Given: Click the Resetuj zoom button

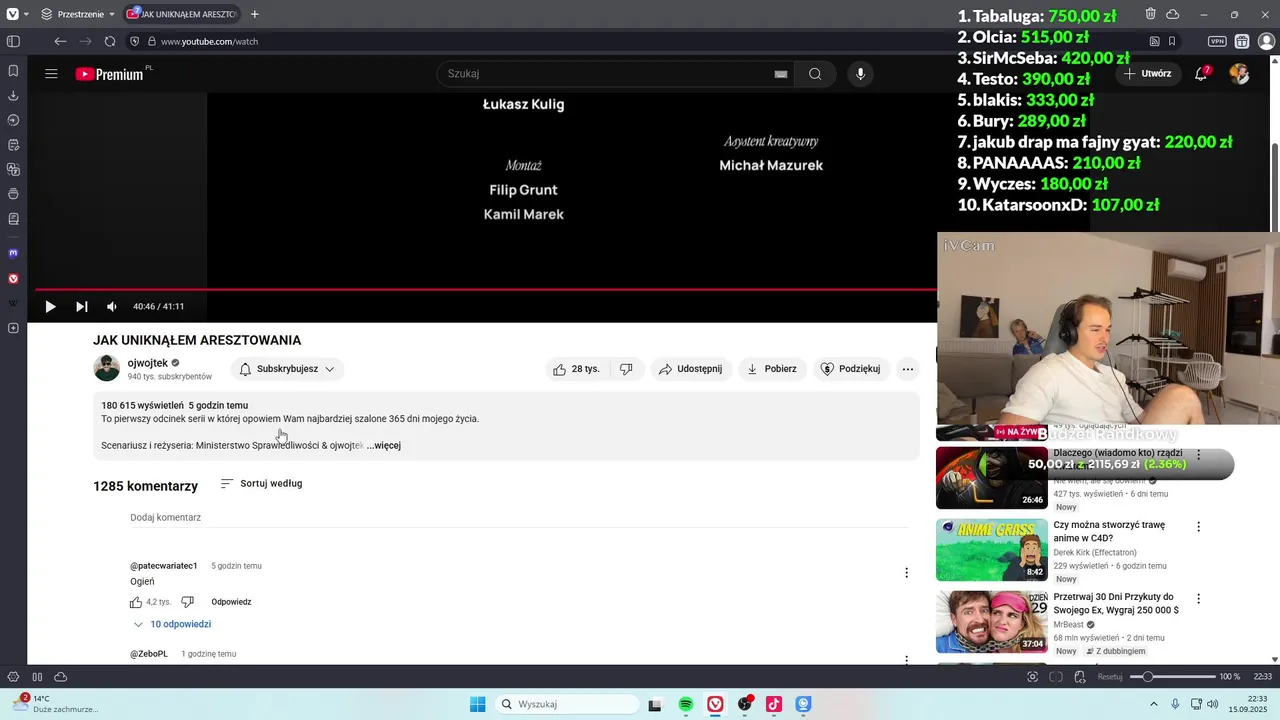Looking at the screenshot, I should pos(1110,677).
